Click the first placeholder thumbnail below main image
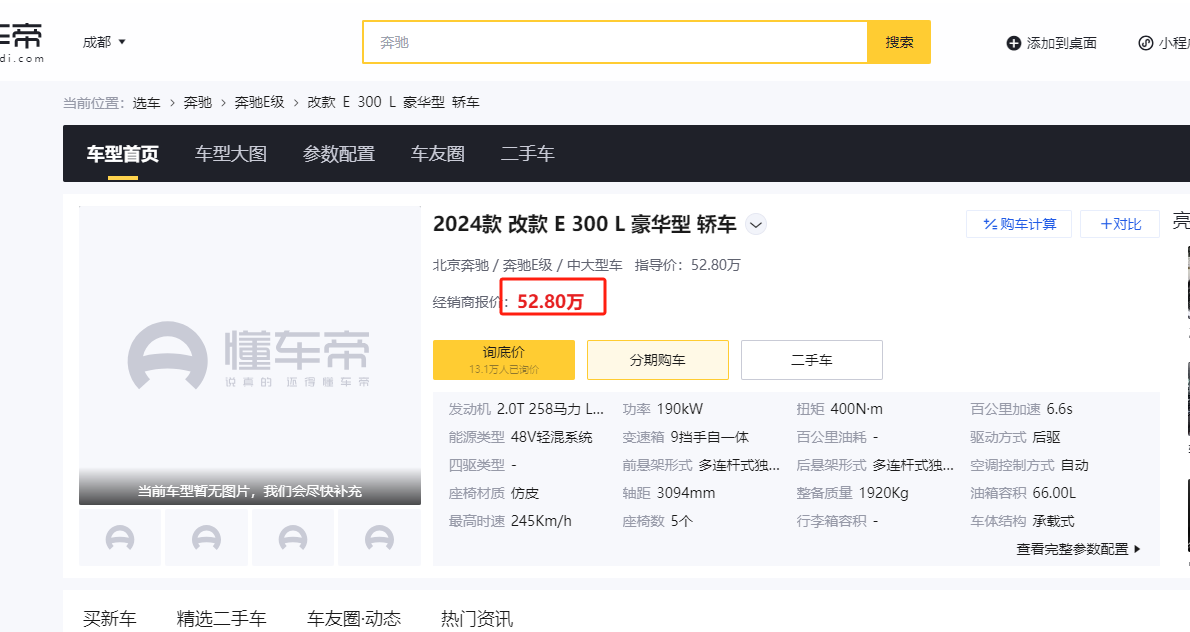The width and height of the screenshot is (1190, 632). [x=120, y=538]
